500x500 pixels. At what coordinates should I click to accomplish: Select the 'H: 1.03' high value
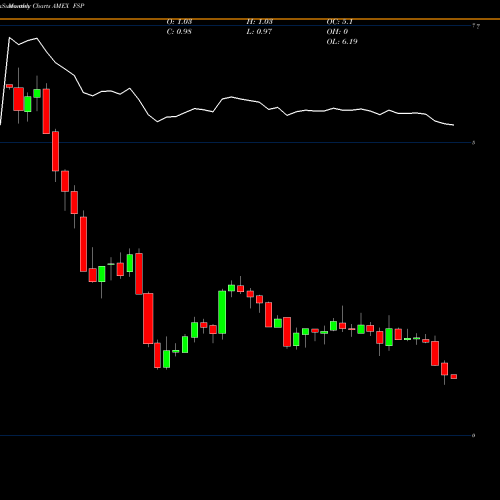(260, 22)
